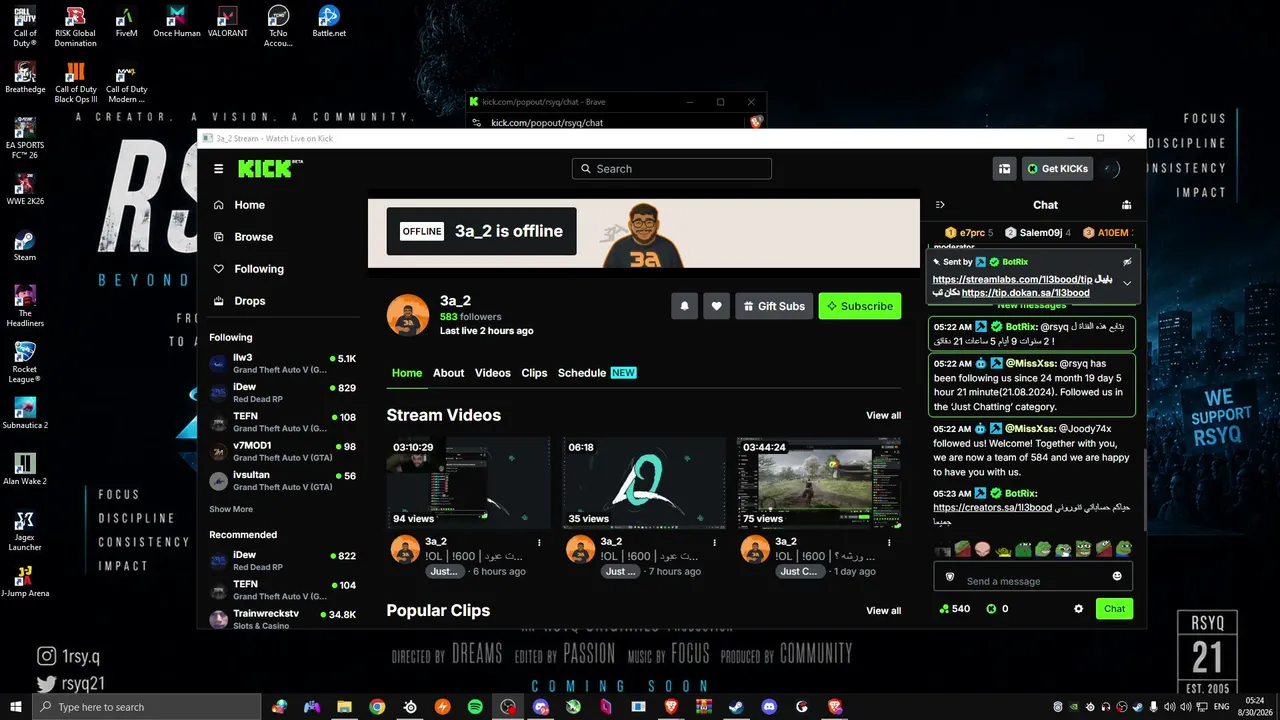The width and height of the screenshot is (1280, 720).
Task: Click the KICK logo
Action: tap(269, 169)
